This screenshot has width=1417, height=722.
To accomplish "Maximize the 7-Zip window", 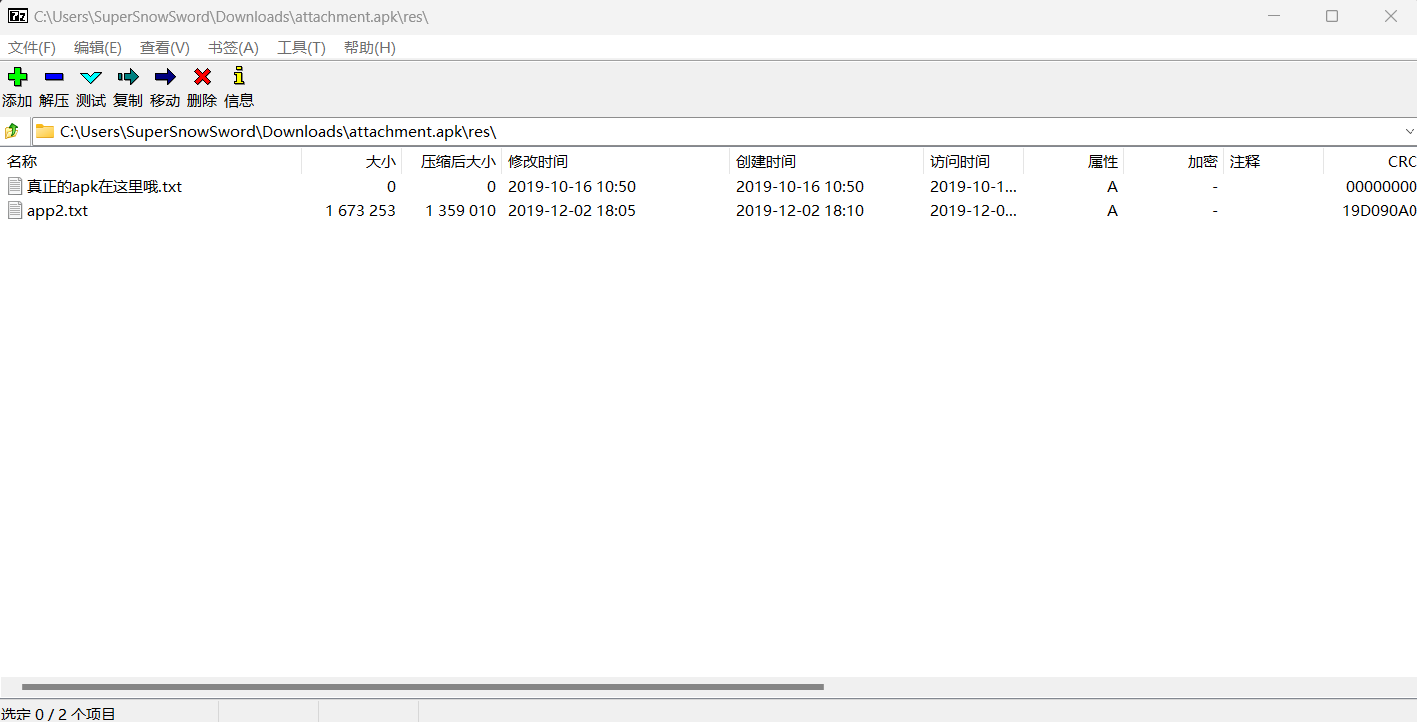I will pyautogui.click(x=1332, y=16).
